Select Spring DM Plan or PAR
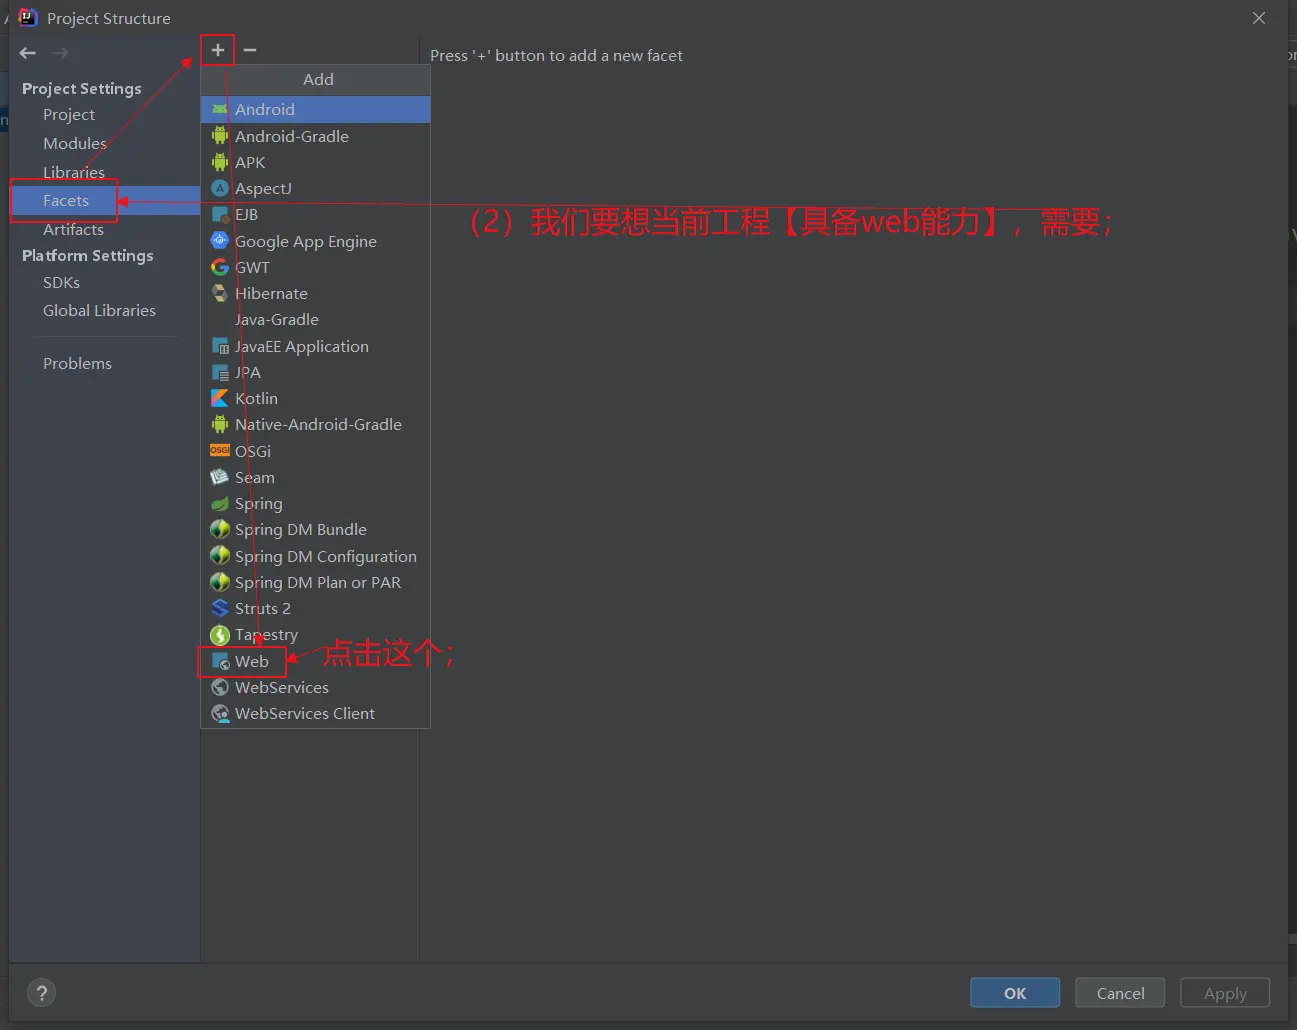 [316, 582]
